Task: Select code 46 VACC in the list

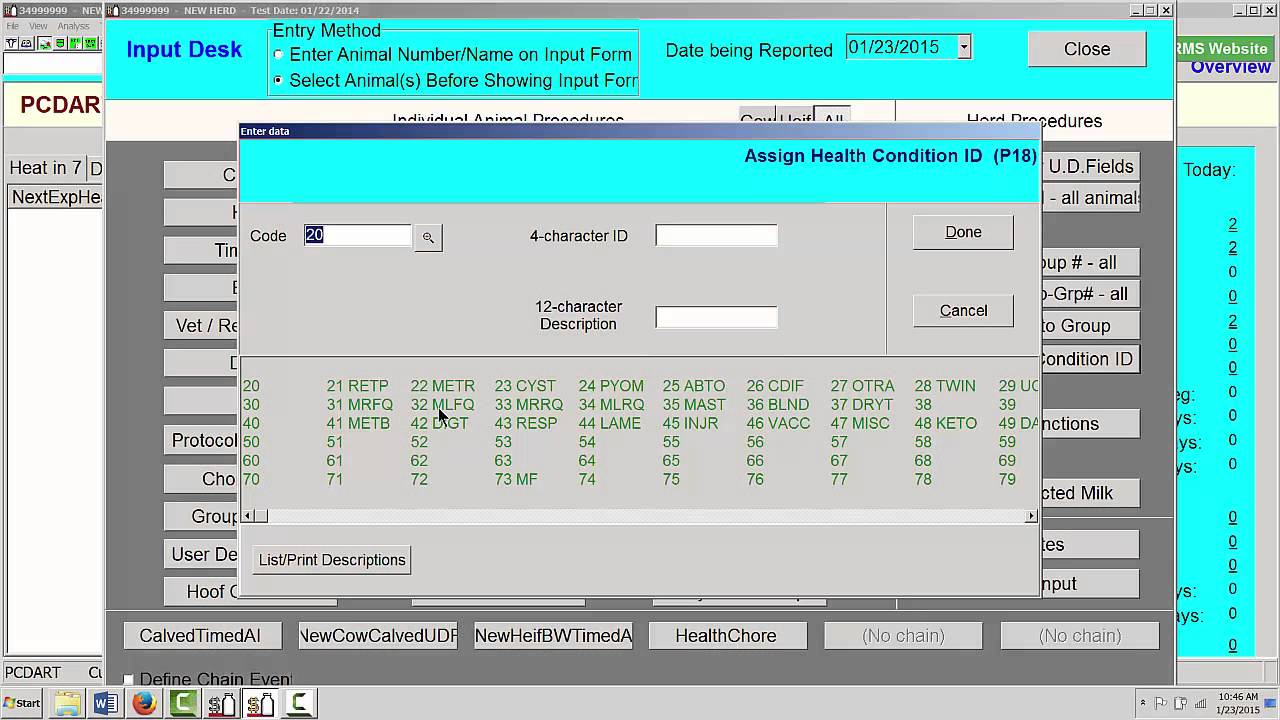Action: click(x=778, y=424)
